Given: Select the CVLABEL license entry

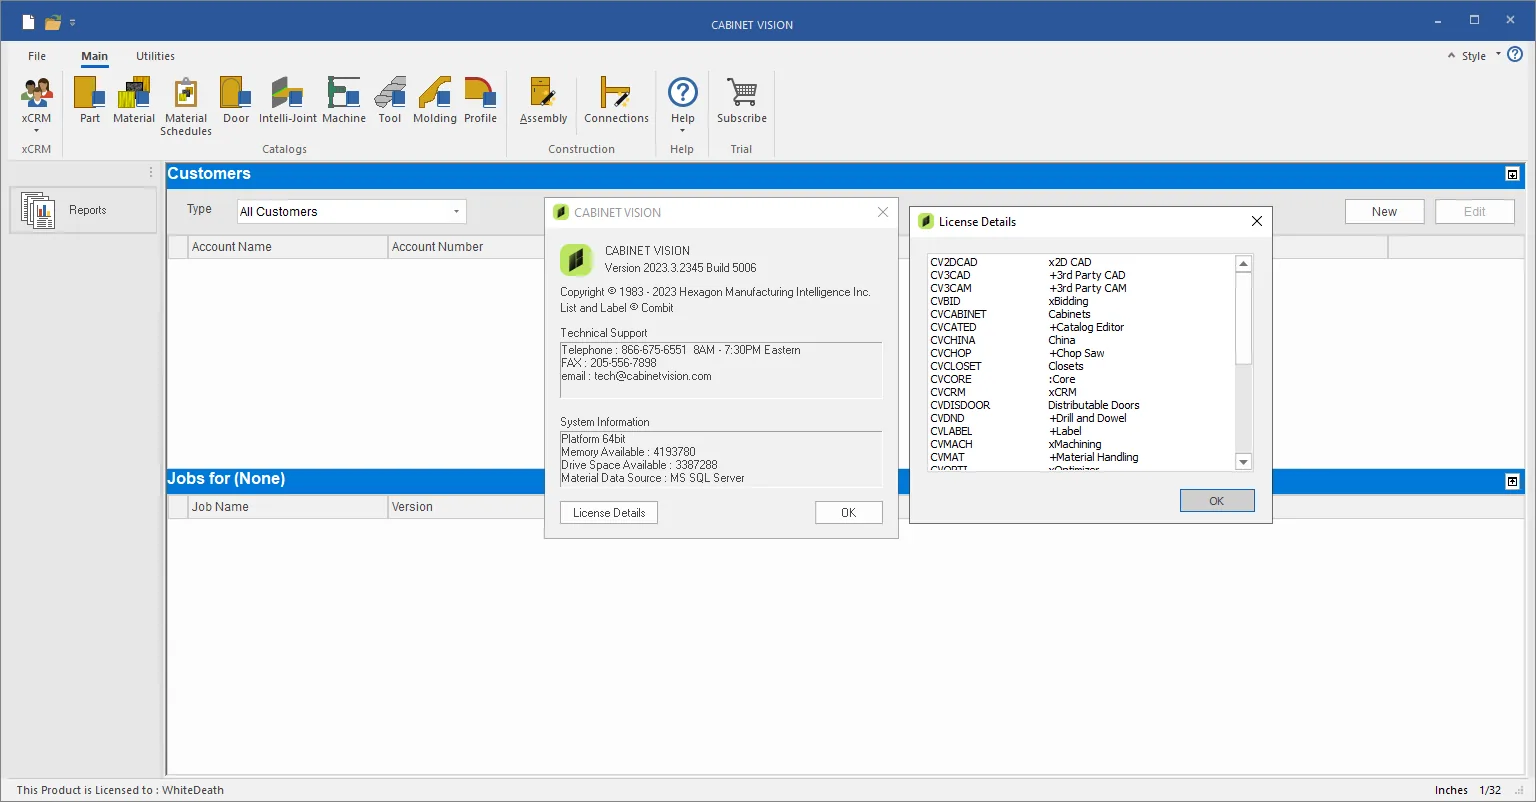Looking at the screenshot, I should pos(1082,431).
